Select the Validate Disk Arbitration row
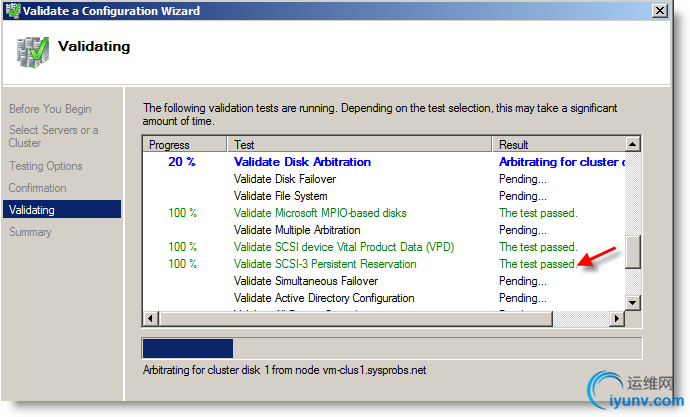690x417 pixels. [302, 162]
